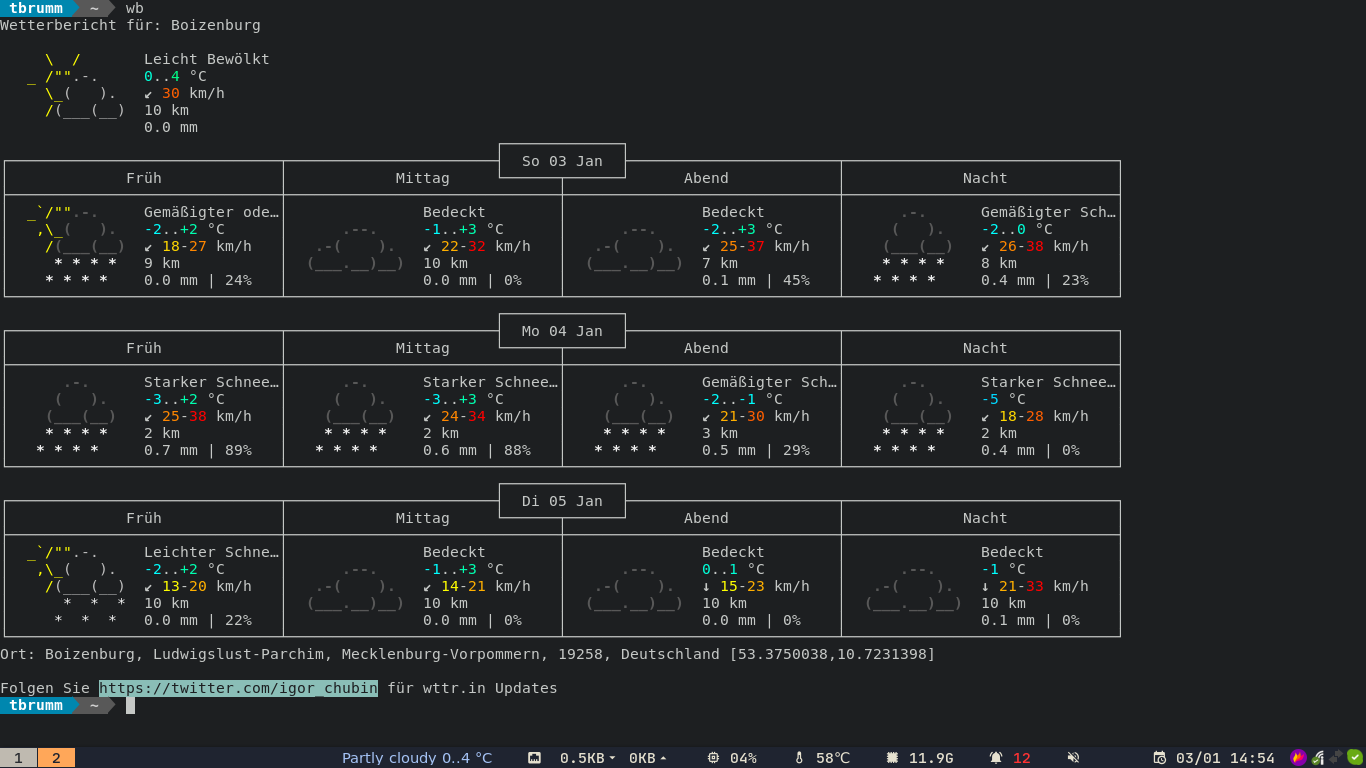1366x768 pixels.
Task: Open the twitter.com/igor_chubin link
Action: click(x=238, y=688)
